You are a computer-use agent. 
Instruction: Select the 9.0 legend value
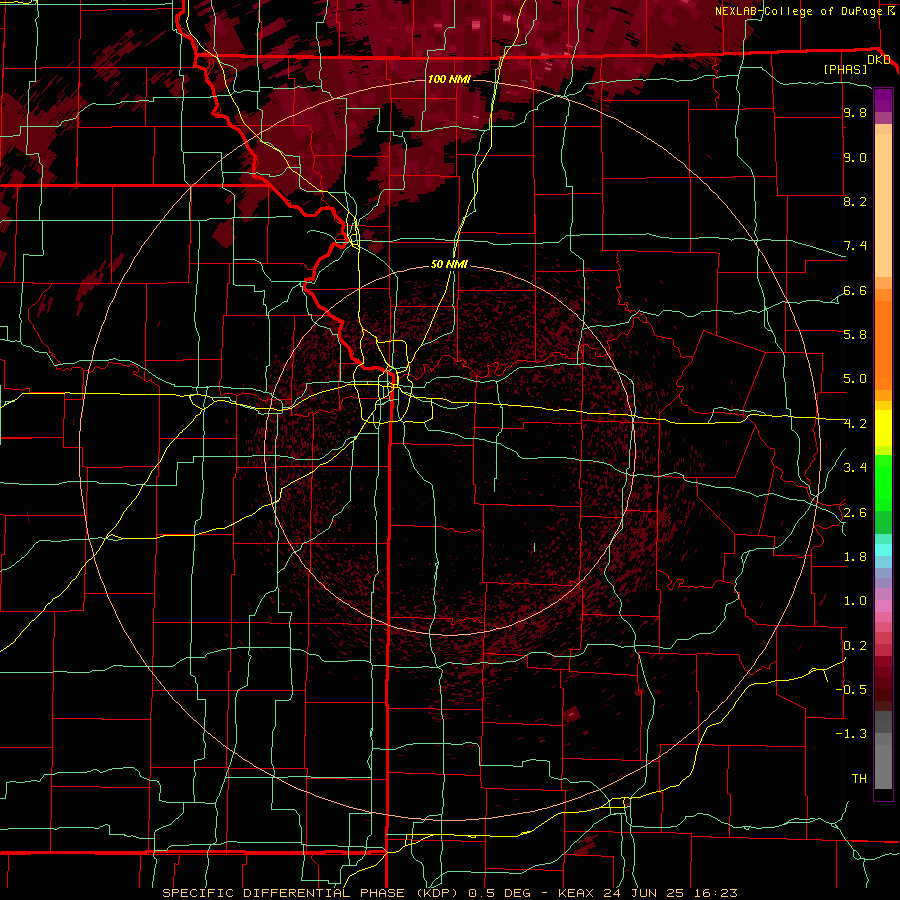coord(855,158)
